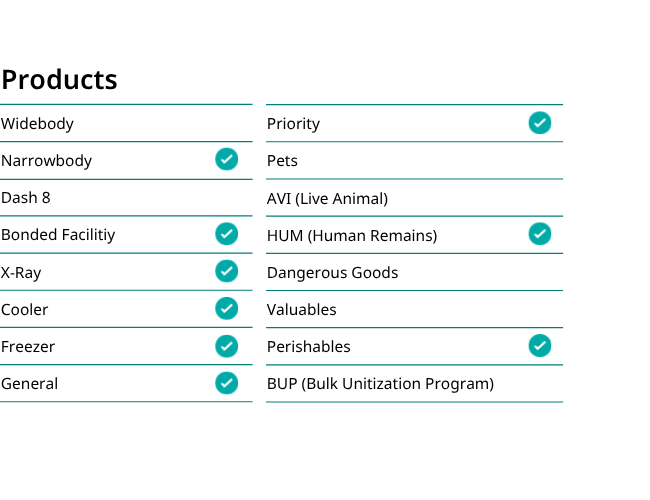The width and height of the screenshot is (650, 500).
Task: Click the Cooler checkmark icon
Action: click(226, 308)
